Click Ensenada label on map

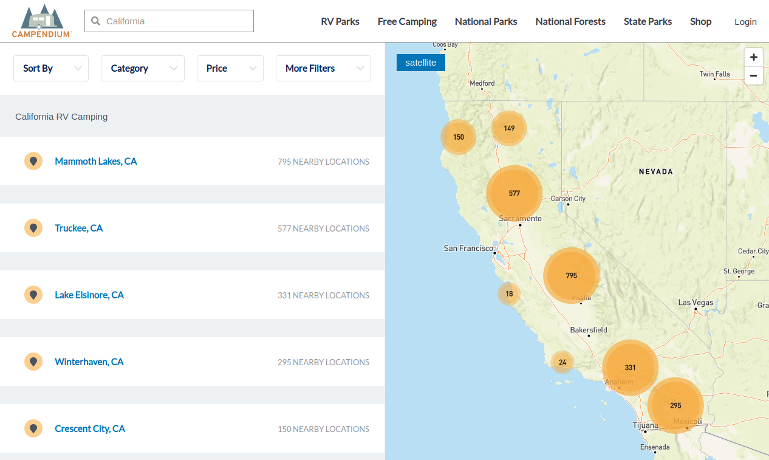click(655, 447)
